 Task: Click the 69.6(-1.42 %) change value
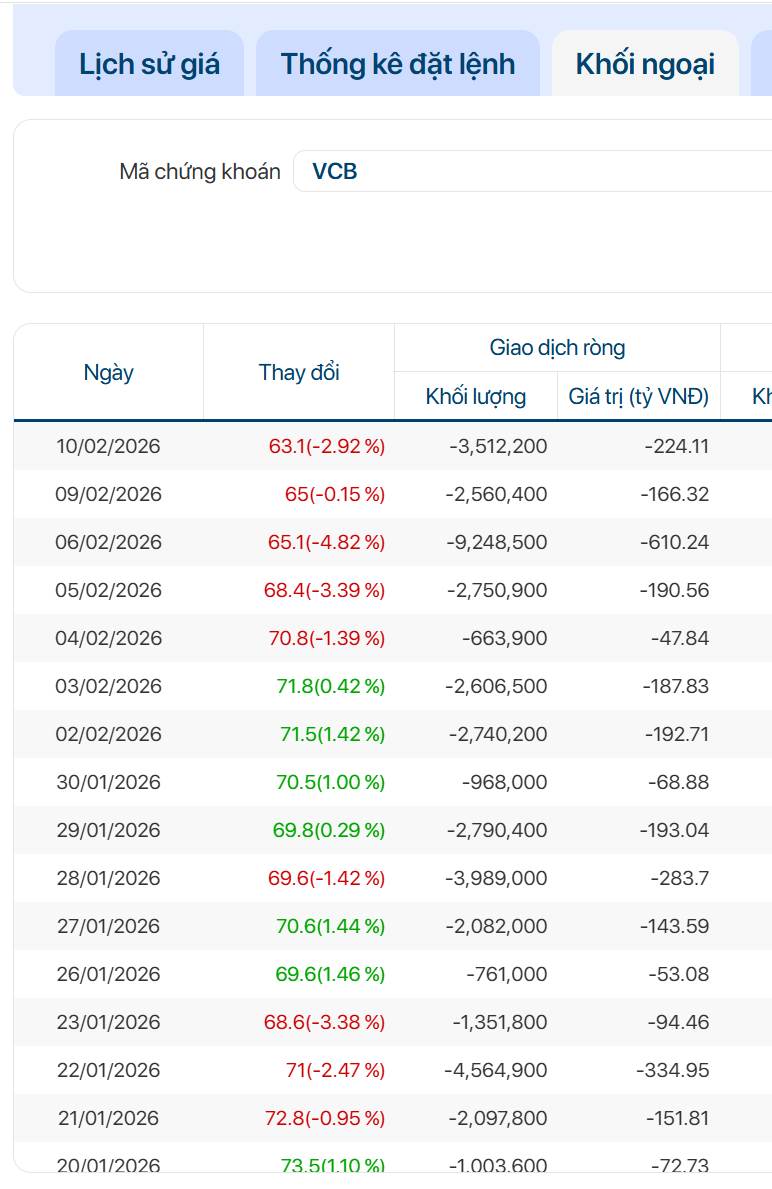[327, 878]
